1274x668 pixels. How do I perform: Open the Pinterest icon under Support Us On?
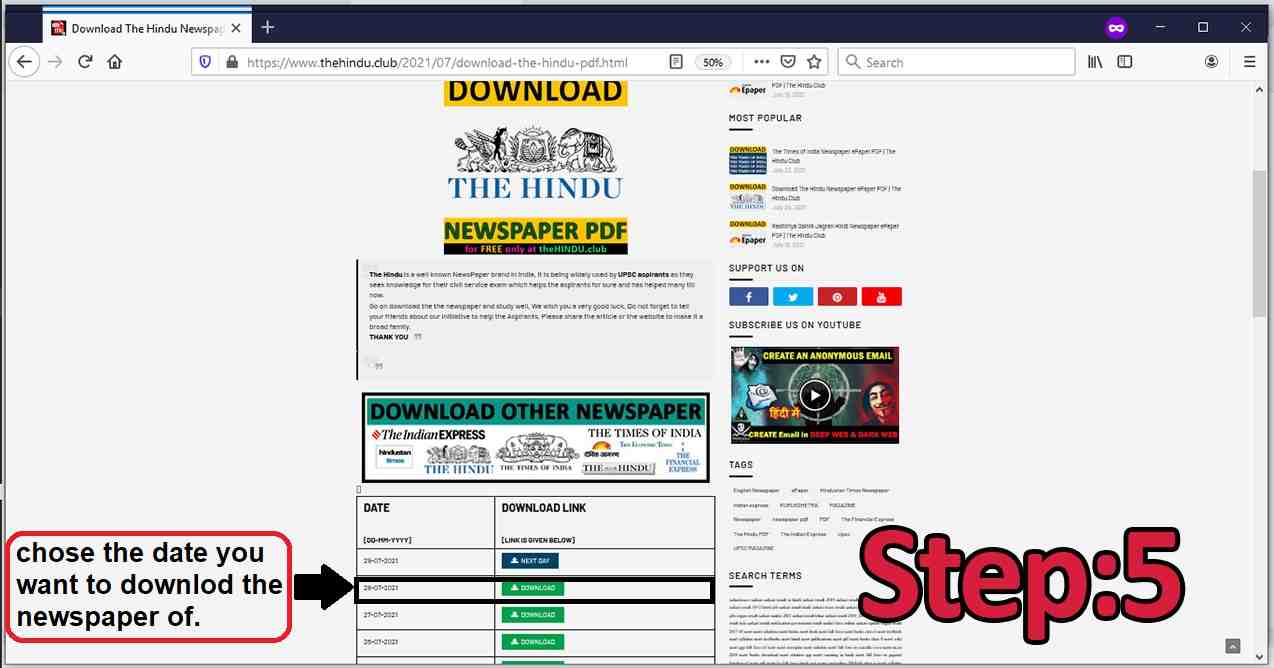[837, 296]
